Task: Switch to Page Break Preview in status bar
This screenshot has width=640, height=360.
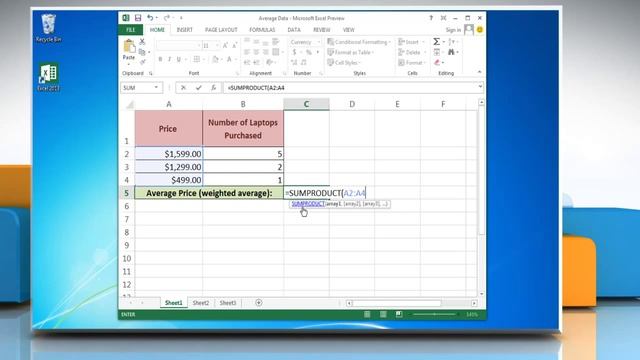Action: pyautogui.click(x=399, y=314)
